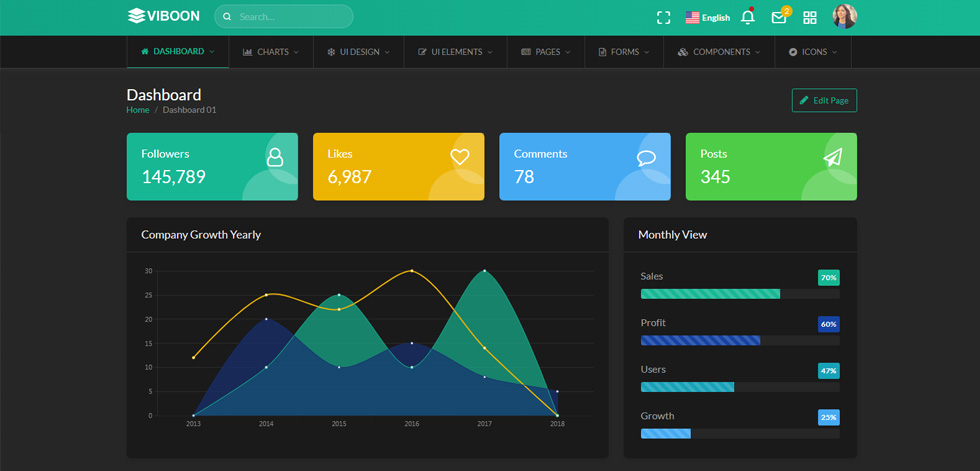
Task: Open the notifications bell icon
Action: (748, 17)
